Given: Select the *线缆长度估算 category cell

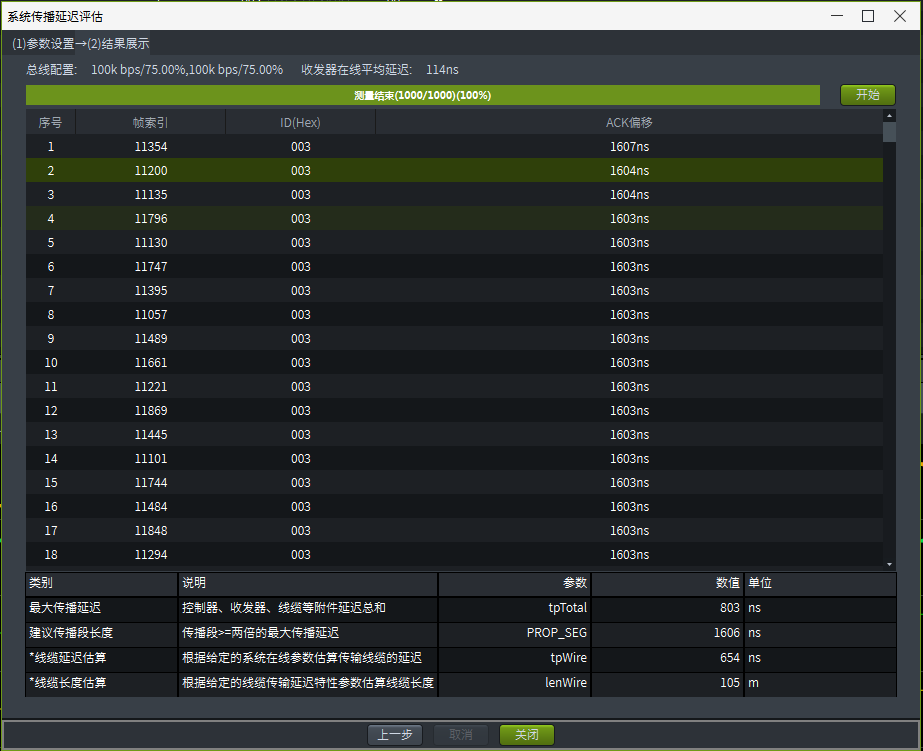Looking at the screenshot, I should click(101, 683).
